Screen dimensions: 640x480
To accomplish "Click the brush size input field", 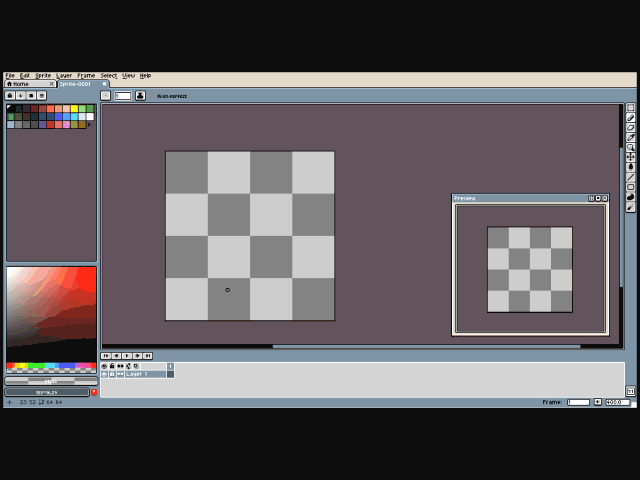I will pyautogui.click(x=122, y=96).
